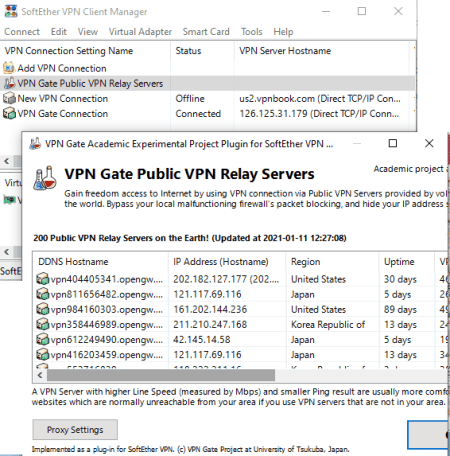Click server icon for vpn358446989.opengw
Screen dimensions: 450x456
[43, 324]
